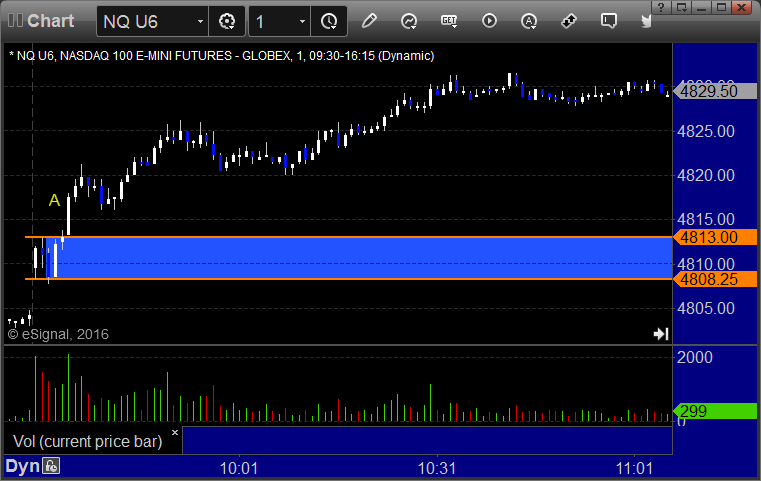The image size is (761, 481).
Task: Click the pop-out window button
Action: (682, 7)
